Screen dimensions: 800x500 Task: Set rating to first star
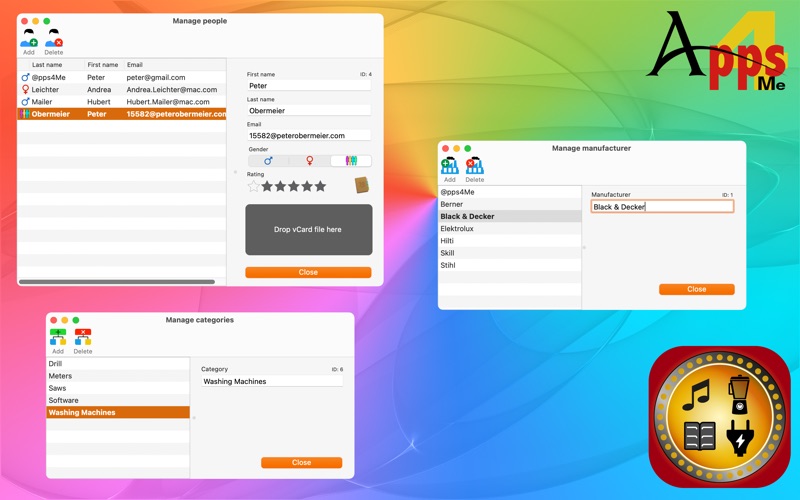pyautogui.click(x=254, y=186)
